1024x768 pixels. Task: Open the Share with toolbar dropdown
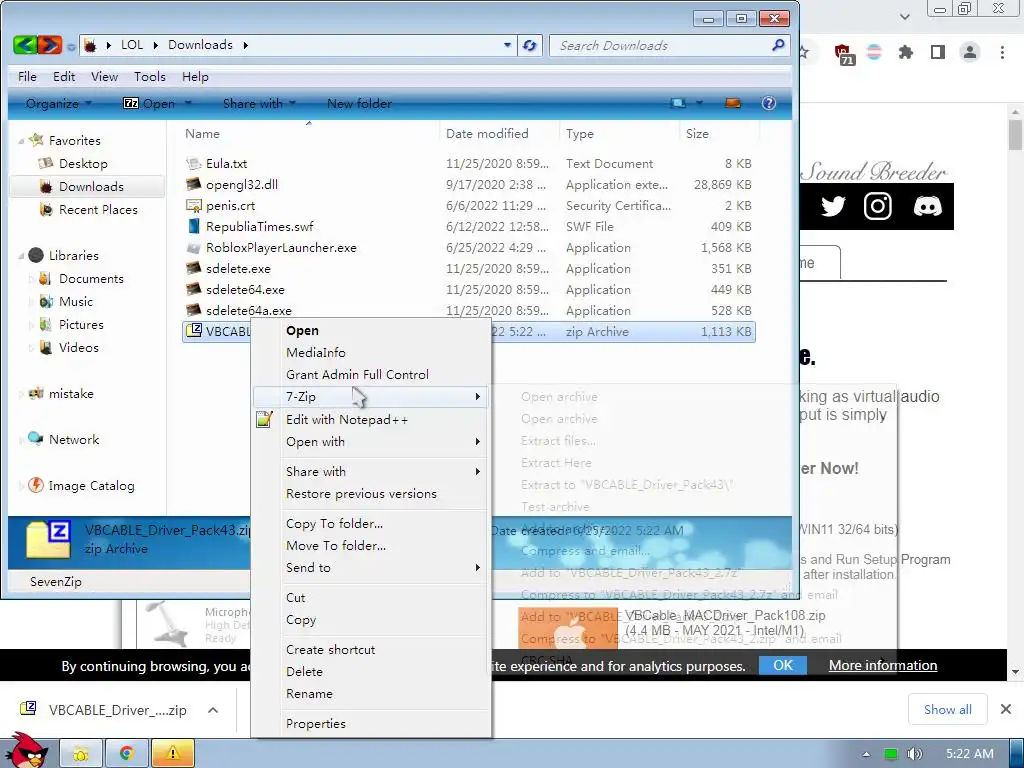(x=259, y=103)
